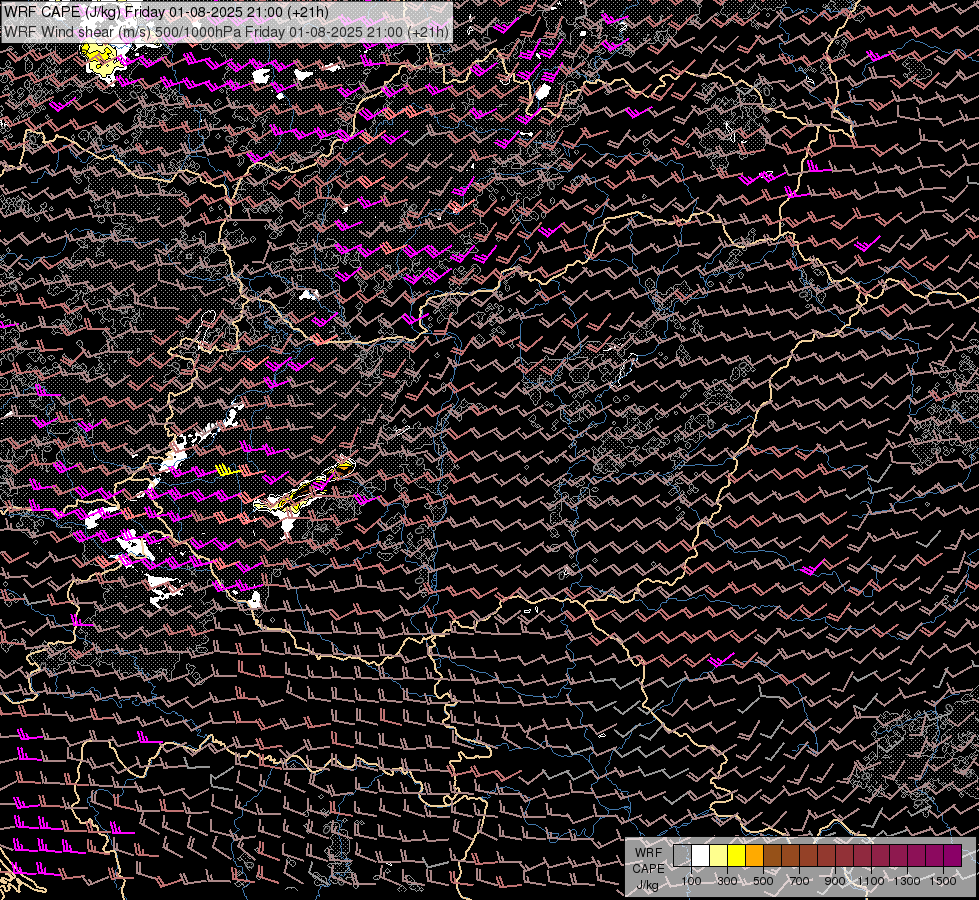Click the 1300 legend tick label

(x=907, y=881)
